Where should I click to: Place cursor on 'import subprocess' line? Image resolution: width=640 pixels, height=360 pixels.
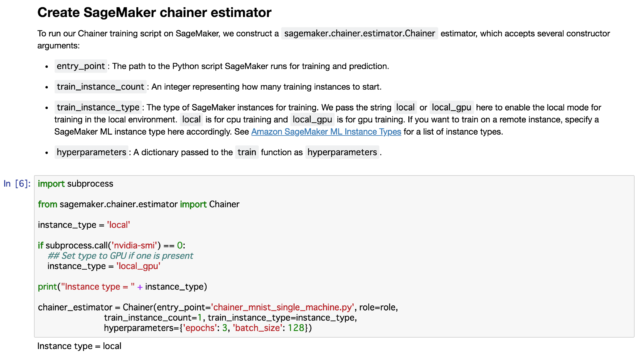point(76,184)
